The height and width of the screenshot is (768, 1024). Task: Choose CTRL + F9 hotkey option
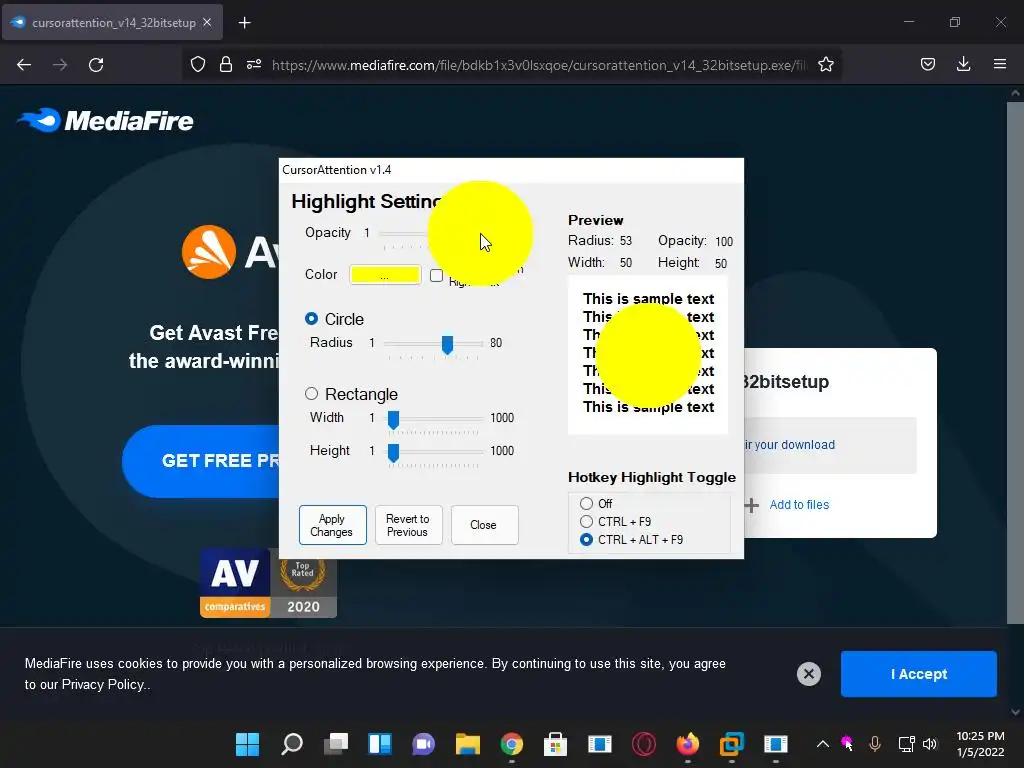point(586,521)
